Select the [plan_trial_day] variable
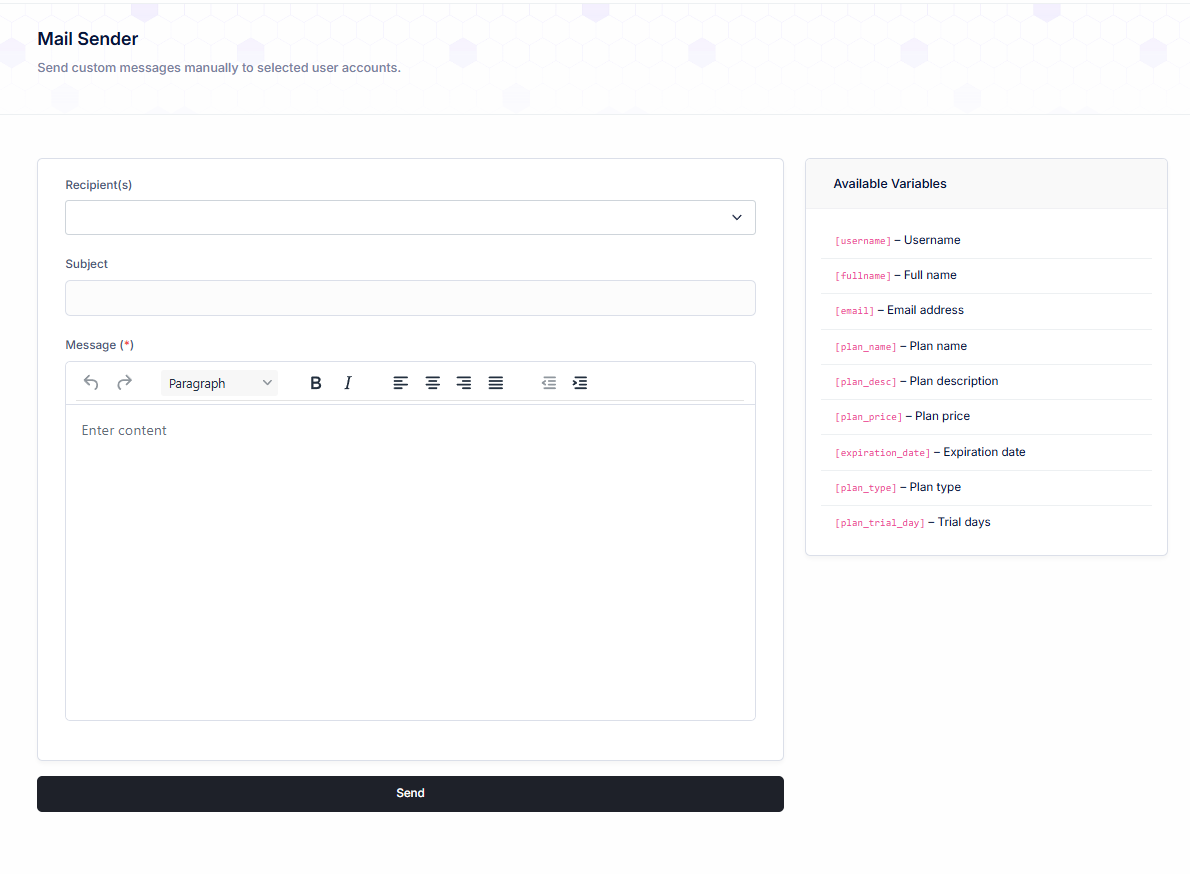The image size is (1190, 874). point(880,523)
